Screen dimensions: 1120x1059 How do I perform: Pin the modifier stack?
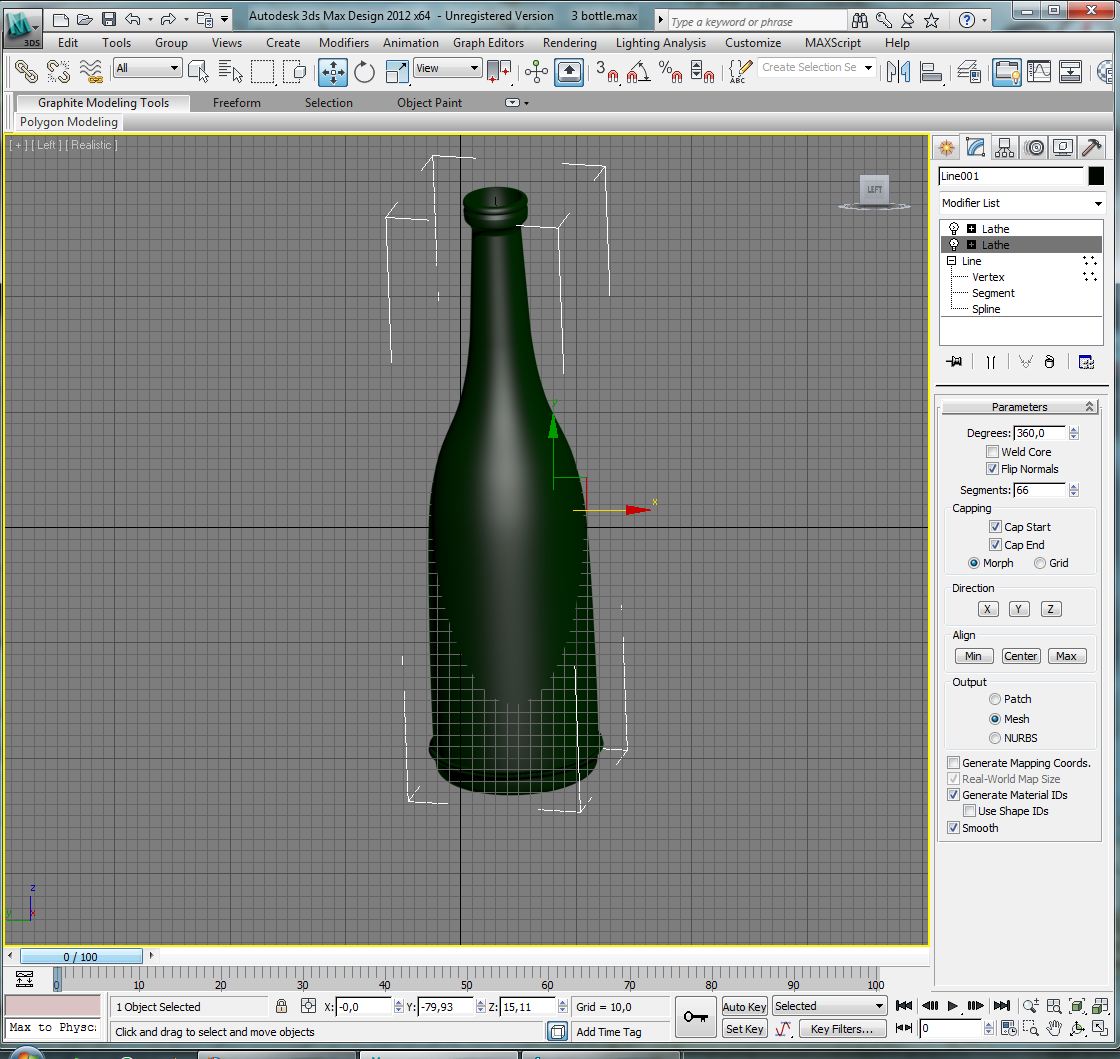click(x=954, y=362)
